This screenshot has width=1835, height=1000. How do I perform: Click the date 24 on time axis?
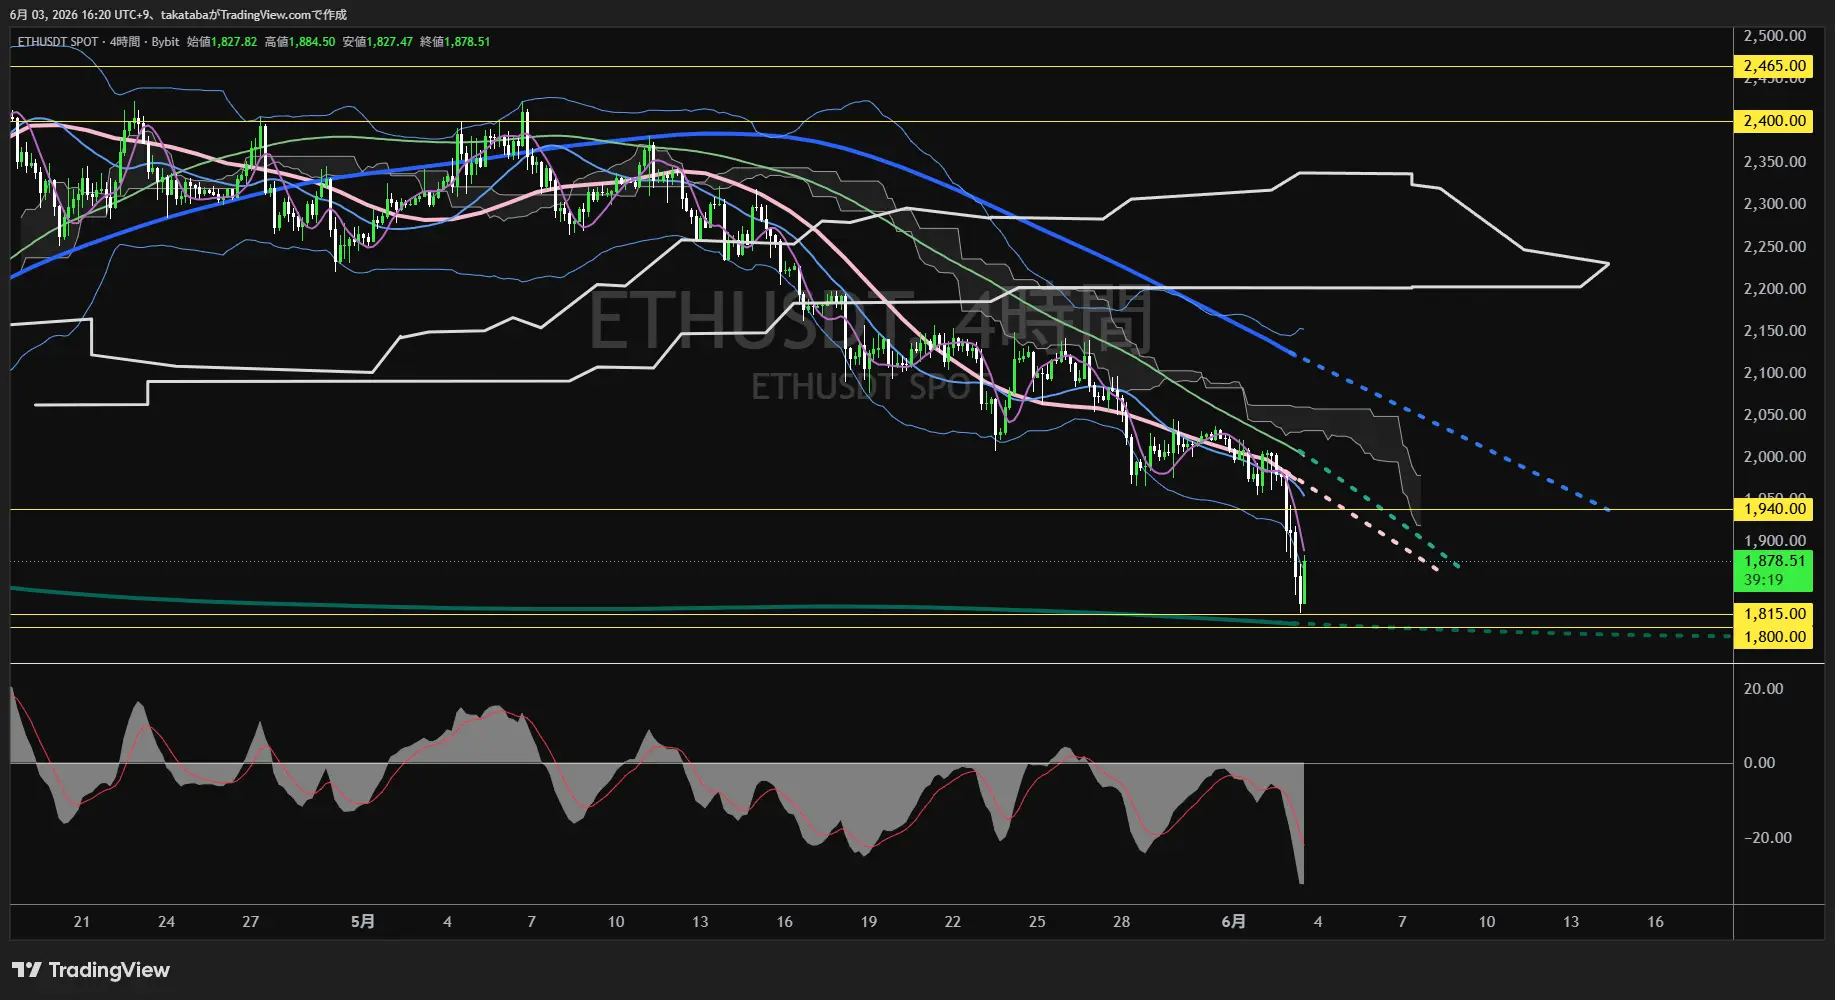(166, 922)
